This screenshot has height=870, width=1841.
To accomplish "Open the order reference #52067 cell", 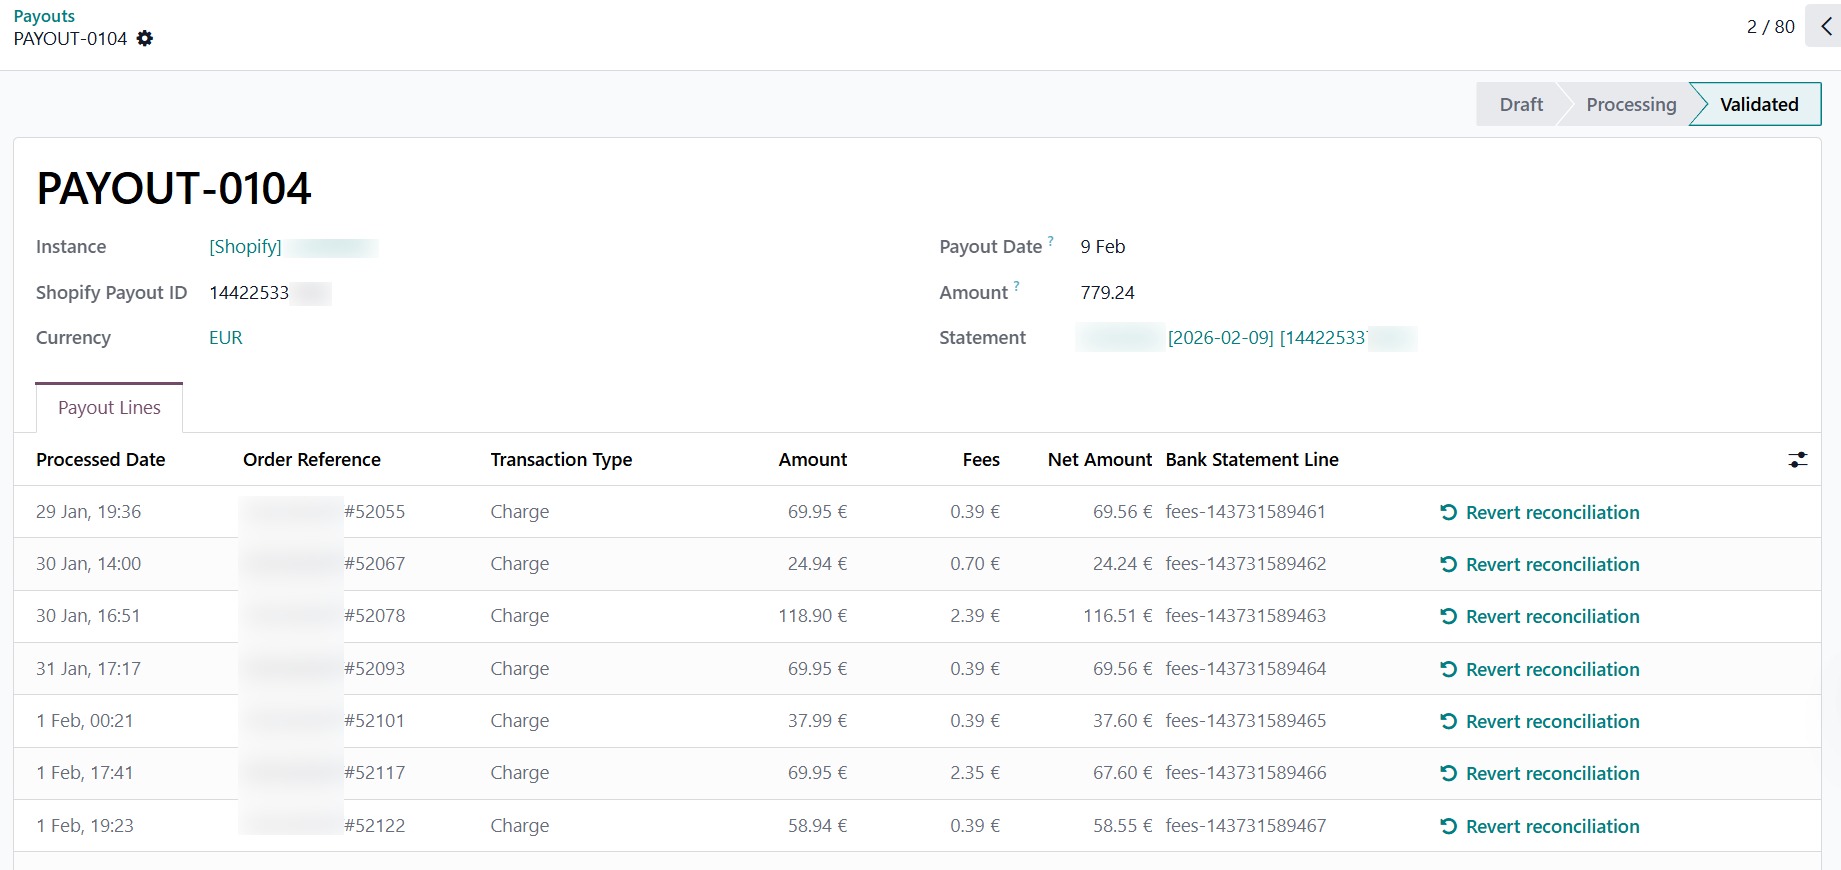I will 374,563.
